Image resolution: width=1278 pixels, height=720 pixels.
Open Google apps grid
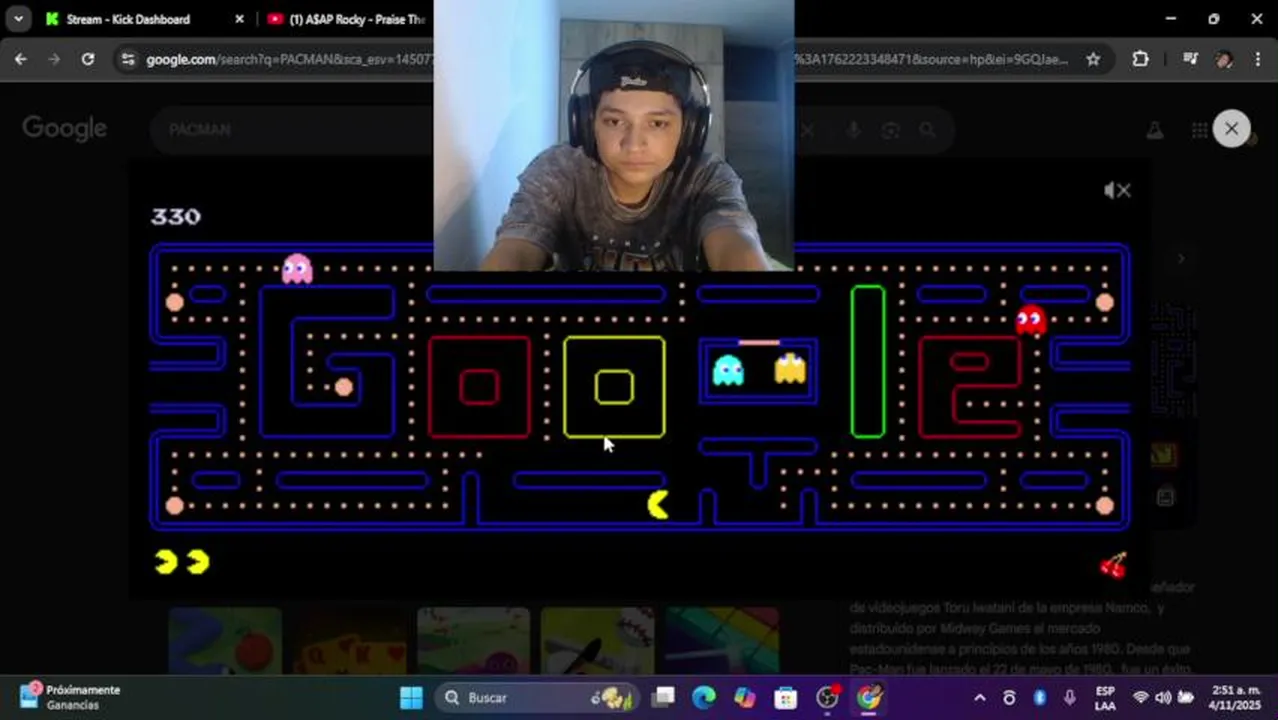pyautogui.click(x=1199, y=130)
